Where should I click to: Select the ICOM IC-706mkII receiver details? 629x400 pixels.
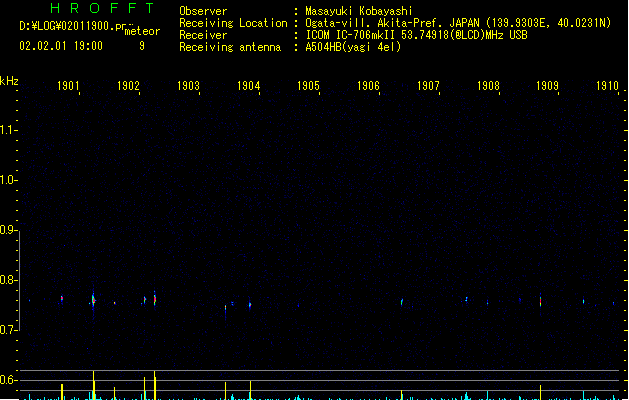416,35
